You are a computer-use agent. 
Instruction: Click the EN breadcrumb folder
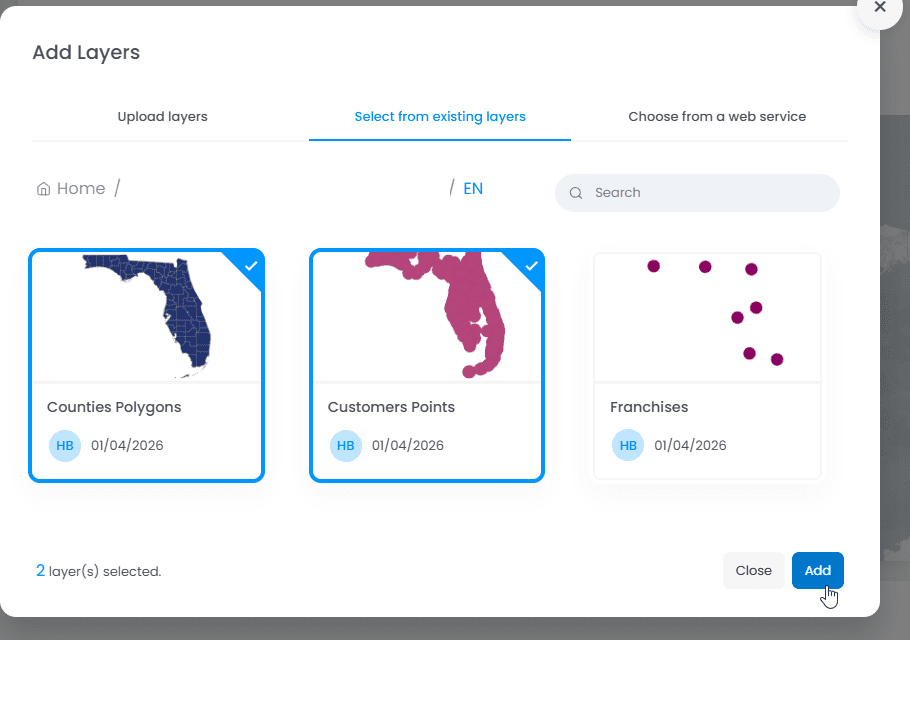pos(473,189)
